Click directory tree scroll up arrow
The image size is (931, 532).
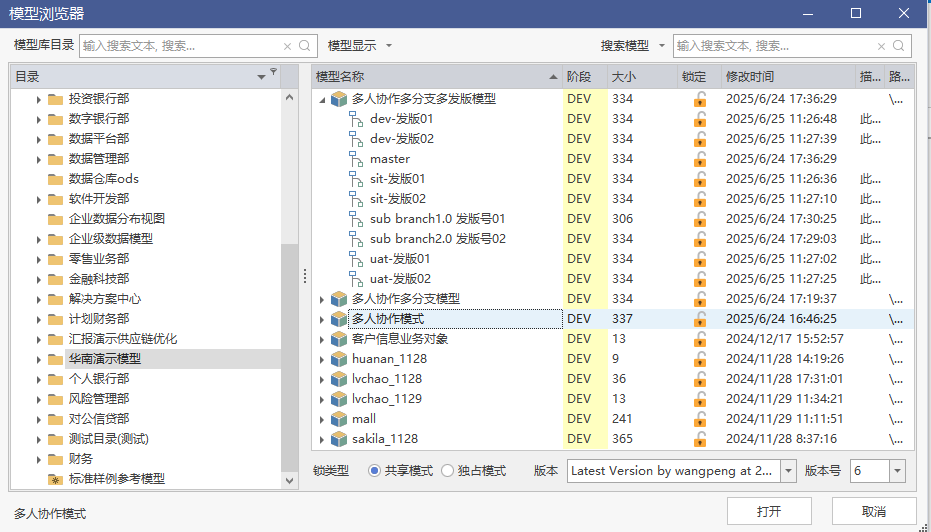(x=289, y=97)
